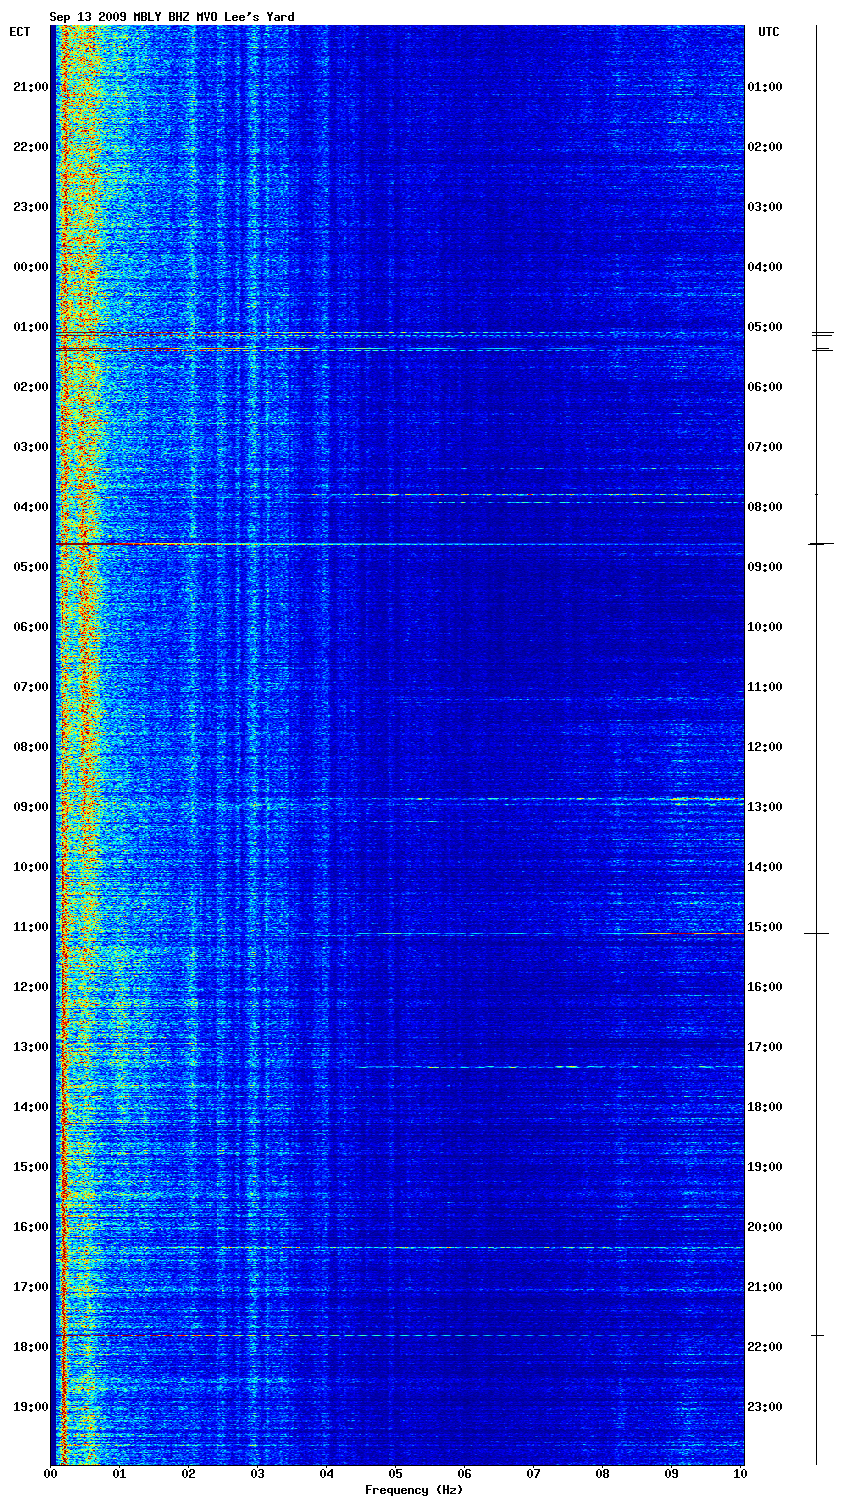
Task: Click the 10 Hz frequency tick label
Action: pyautogui.click(x=741, y=1474)
